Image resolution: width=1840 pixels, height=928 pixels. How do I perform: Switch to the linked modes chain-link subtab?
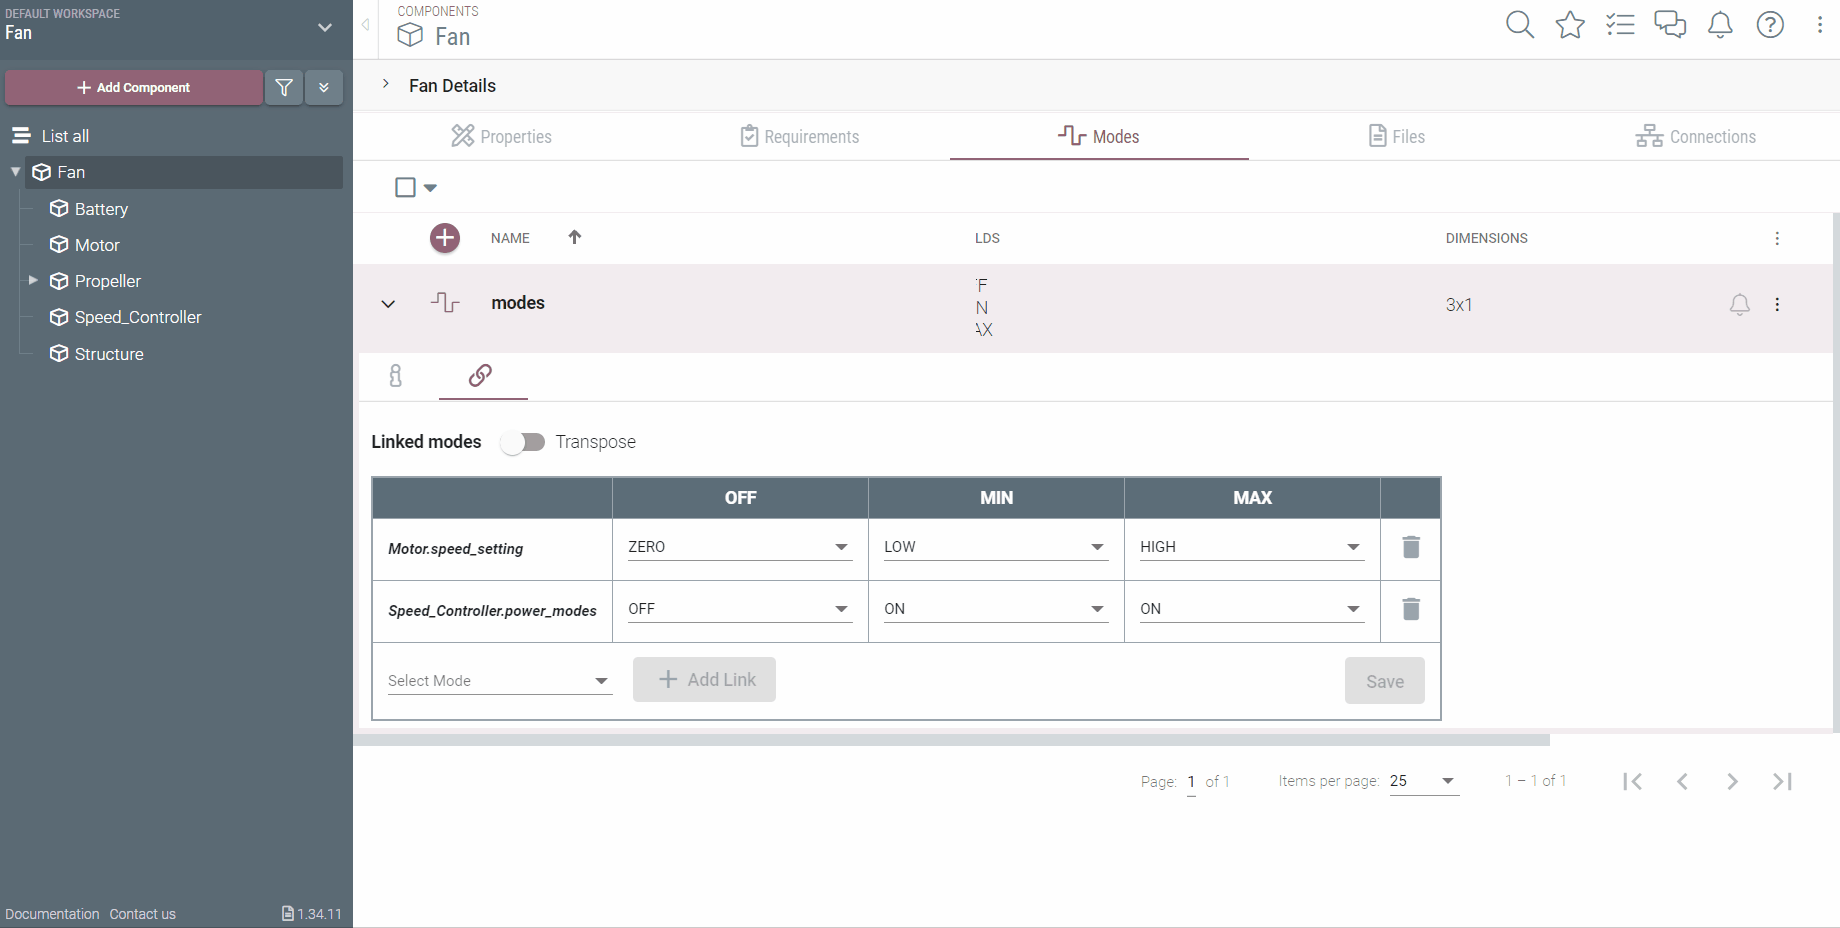480,376
